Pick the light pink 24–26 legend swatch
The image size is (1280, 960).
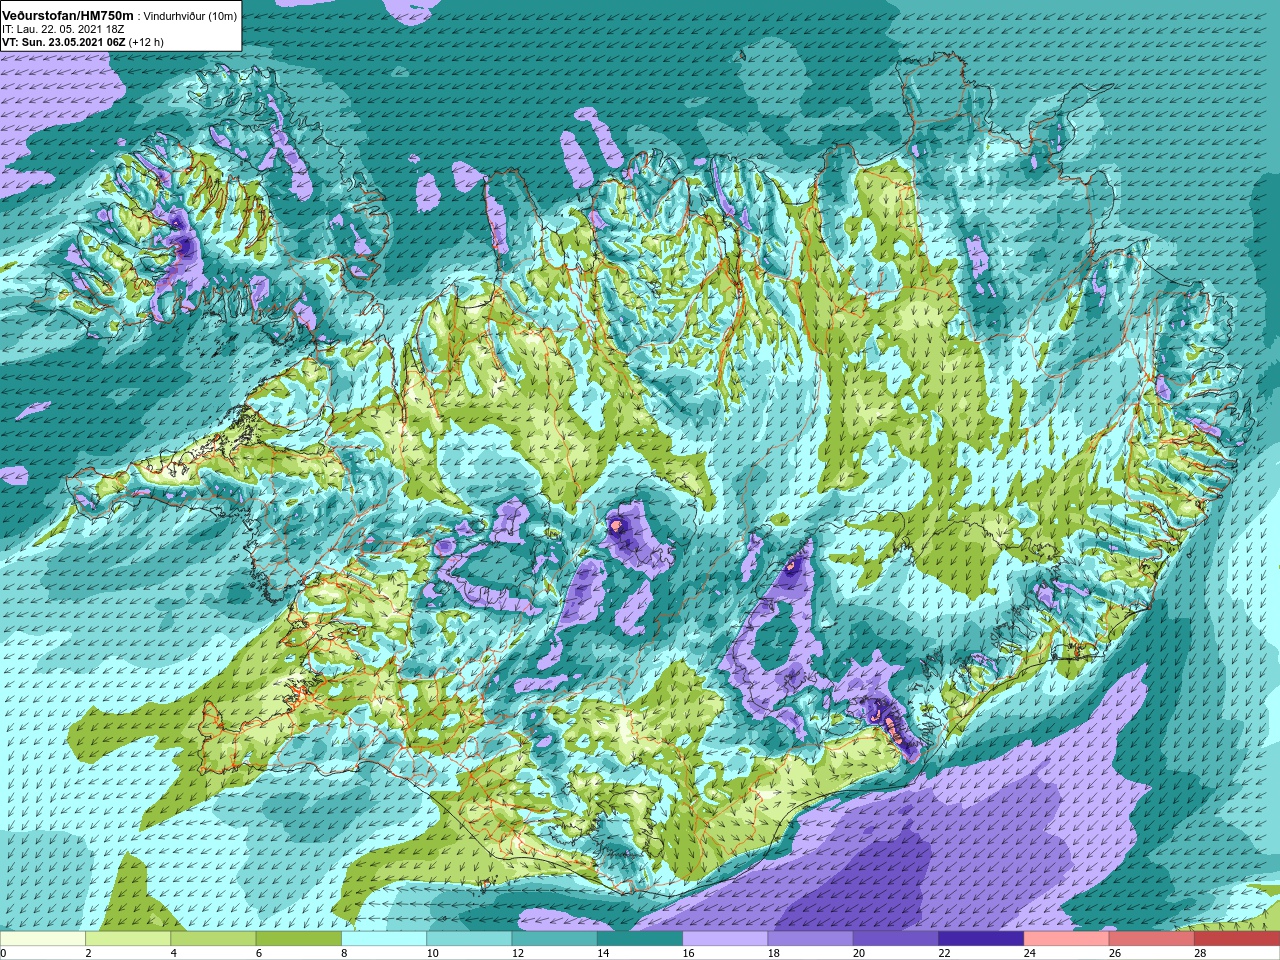[x=1067, y=939]
